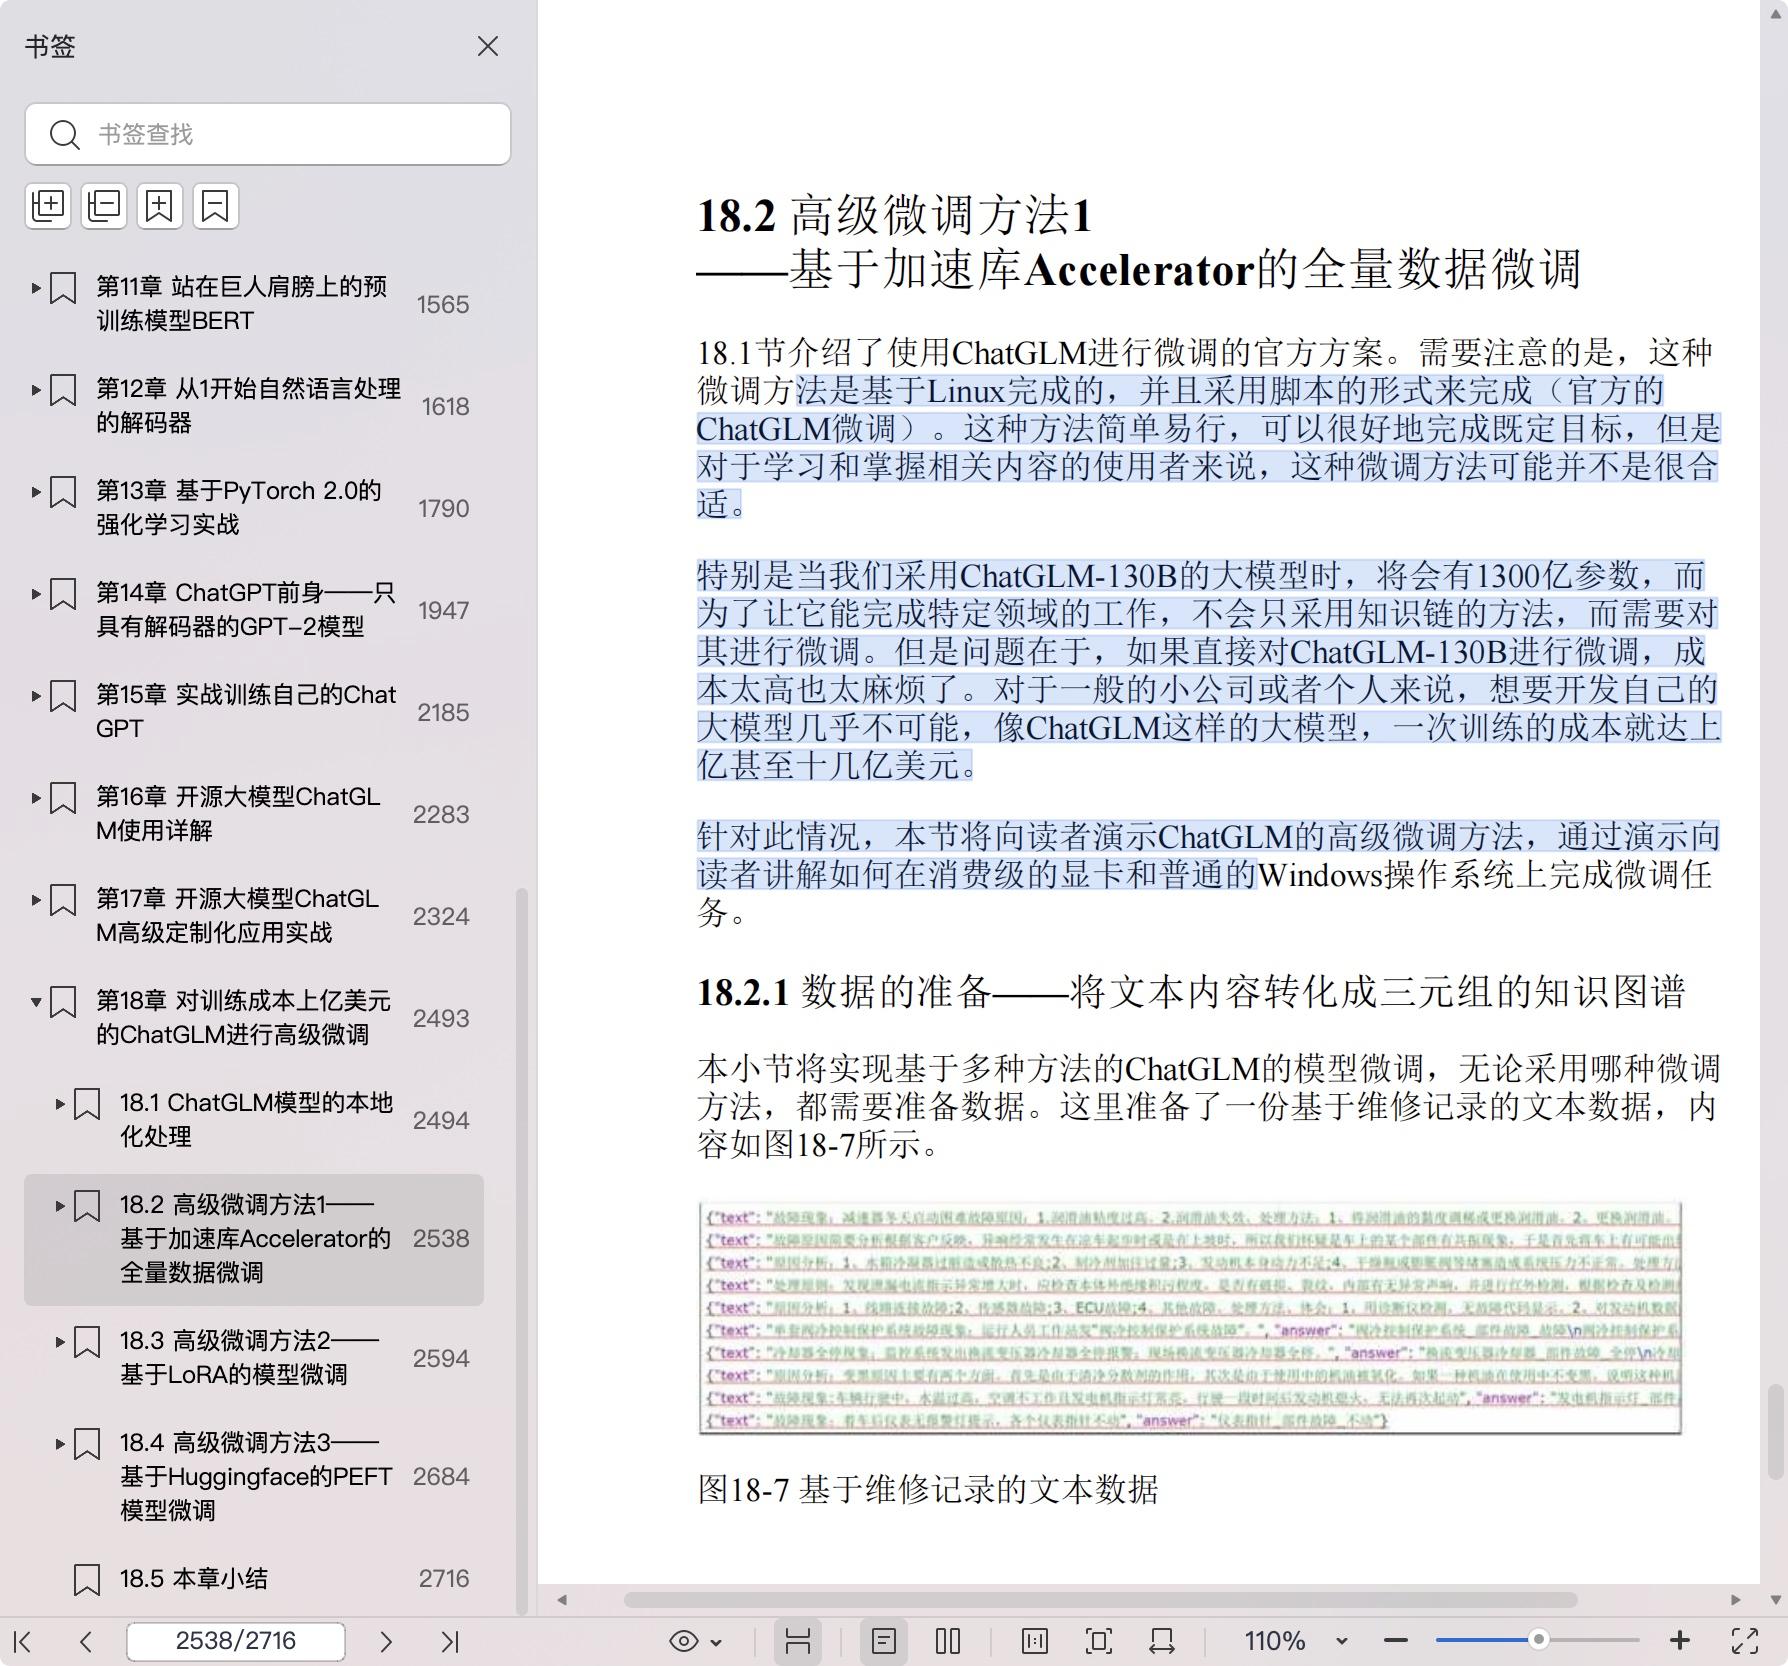The width and height of the screenshot is (1788, 1666).
Task: Expand the 18.4 高级微调方法3 arrow
Action: [x=60, y=1444]
